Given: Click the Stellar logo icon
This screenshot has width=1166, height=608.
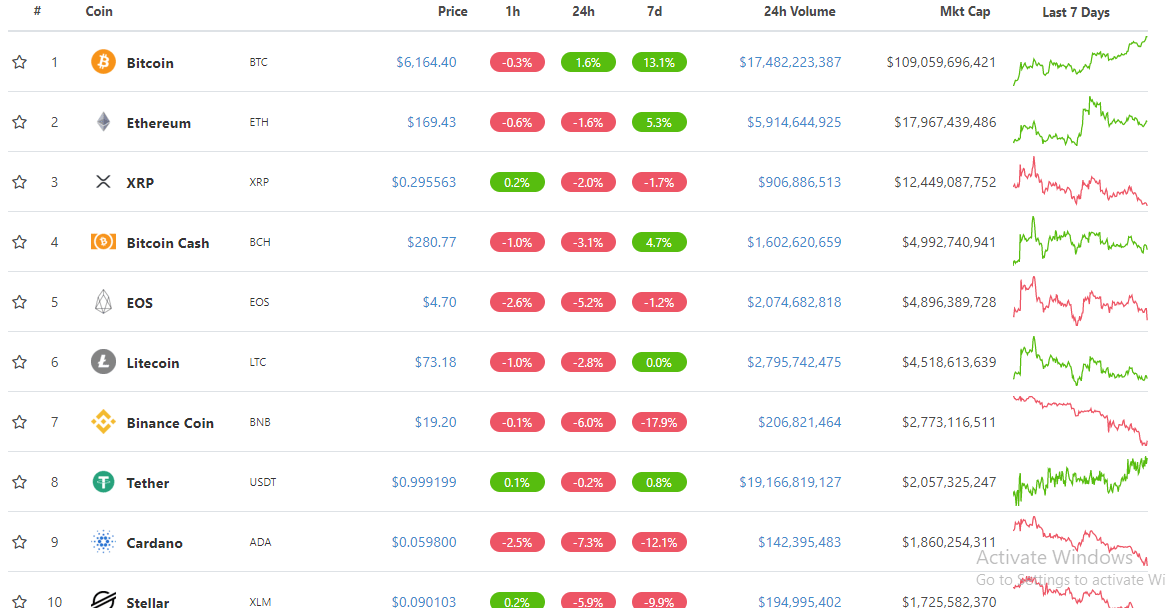Looking at the screenshot, I should coord(103,599).
